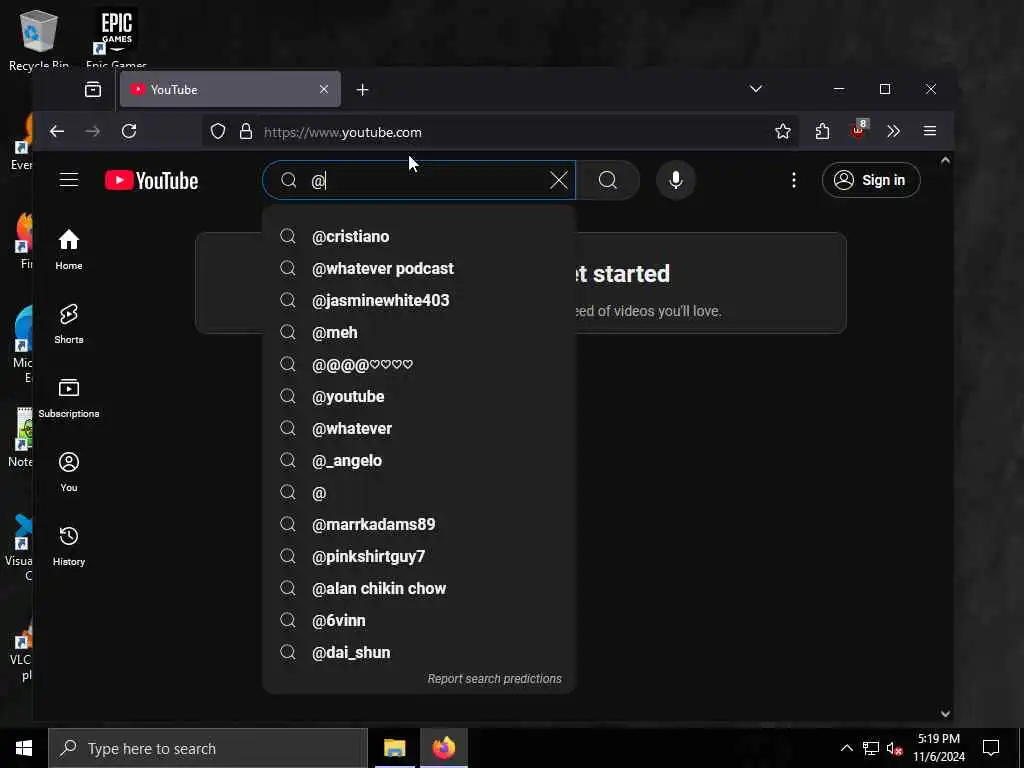Click Report search predictions link
The width and height of the screenshot is (1024, 768).
point(494,679)
